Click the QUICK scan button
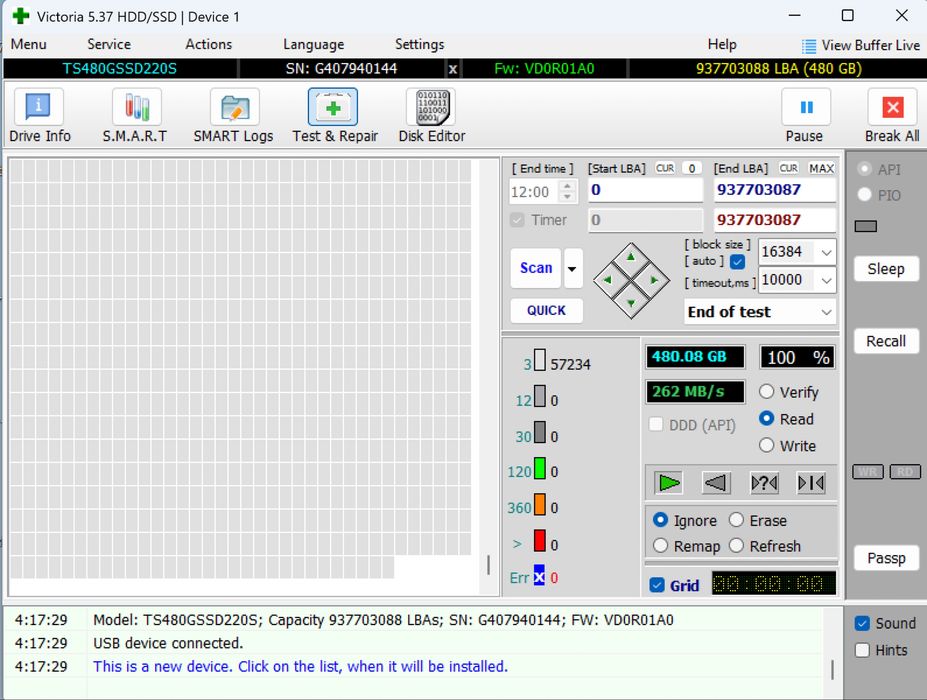This screenshot has height=700, width=927. point(546,310)
